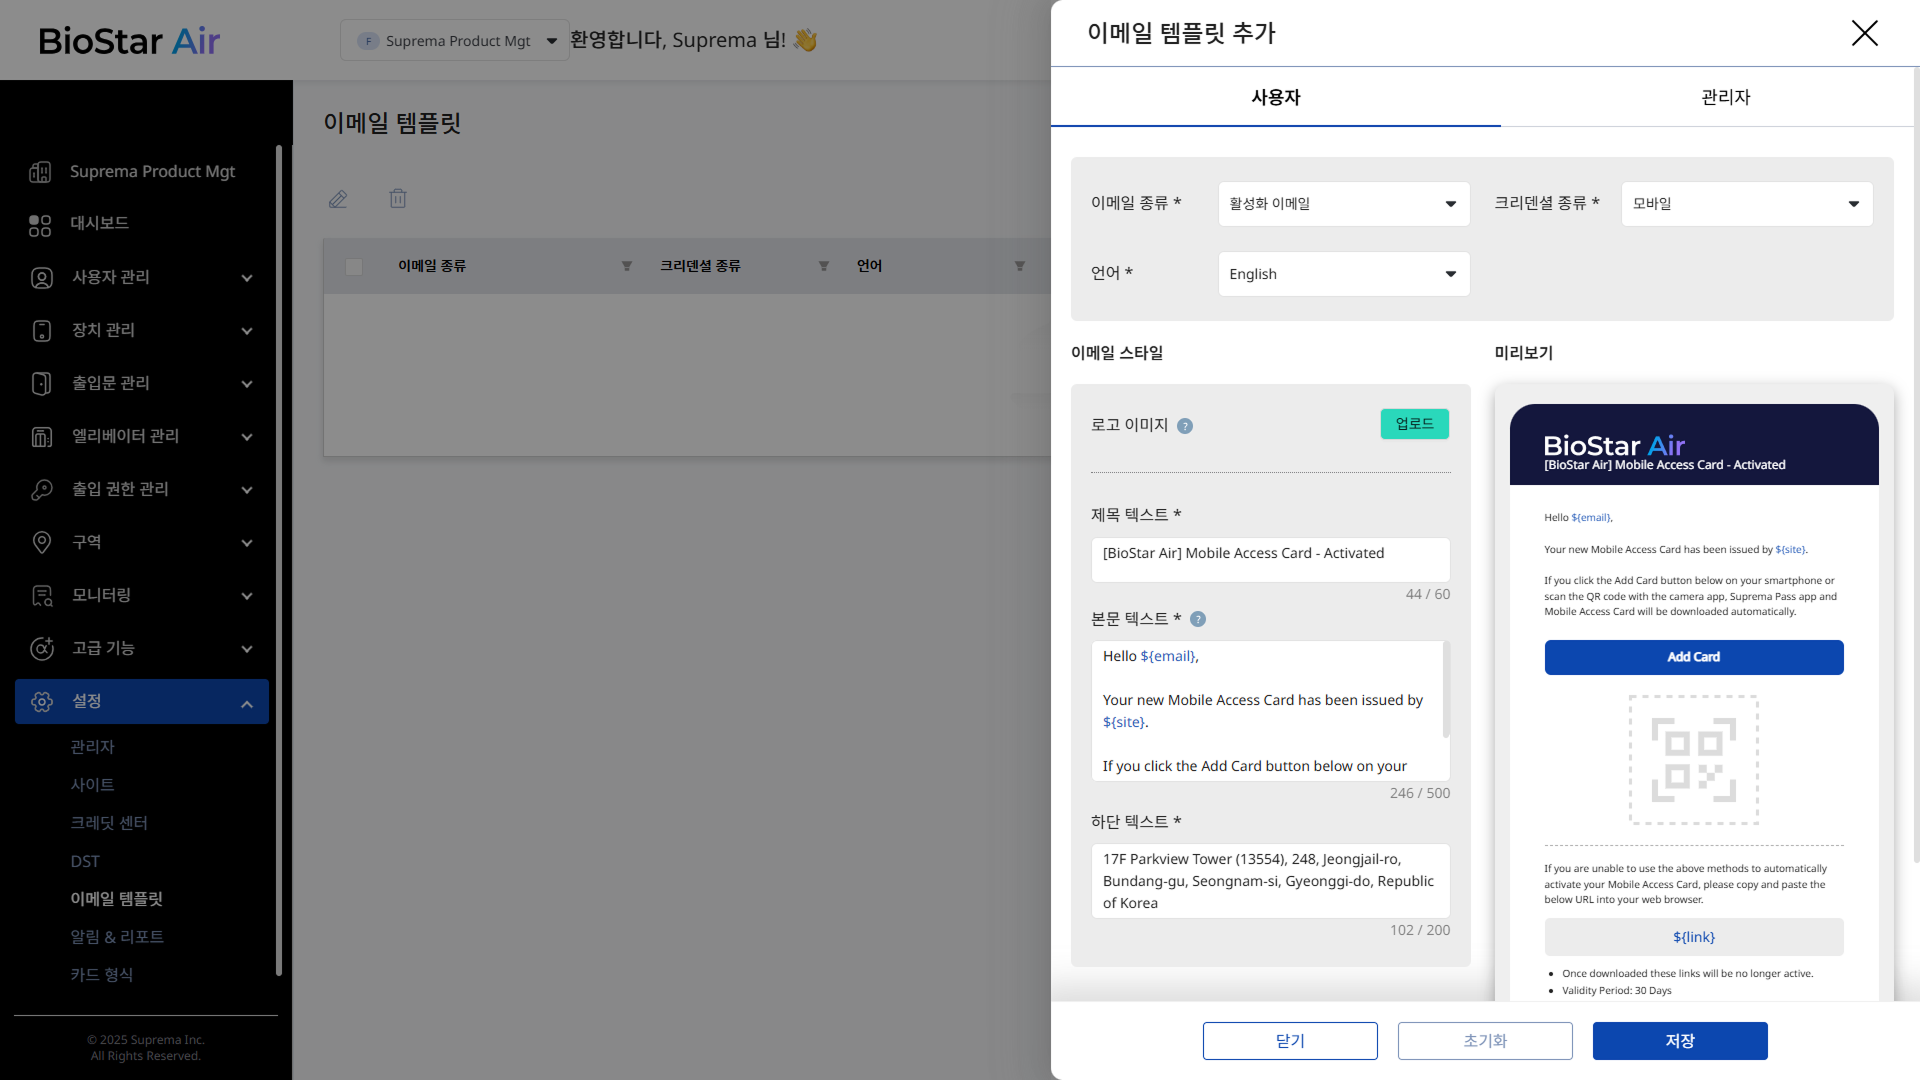Expand the 사용자 관리 sidebar menu
Viewport: 1920px width, 1080px height.
(x=140, y=278)
